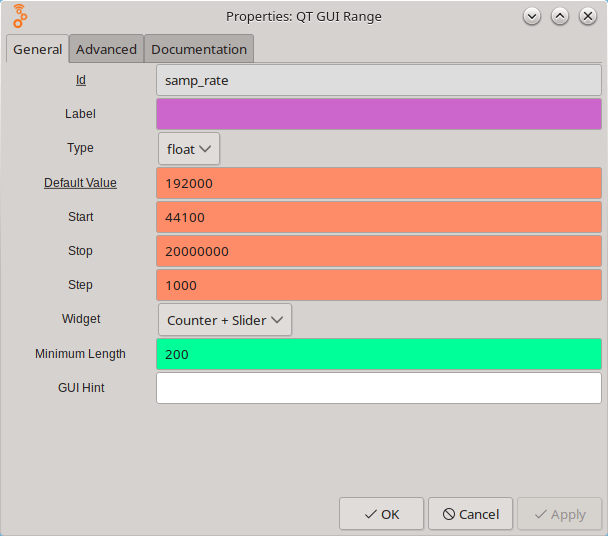Minimize the Properties dialog window
The height and width of the screenshot is (536, 608).
[x=532, y=16]
